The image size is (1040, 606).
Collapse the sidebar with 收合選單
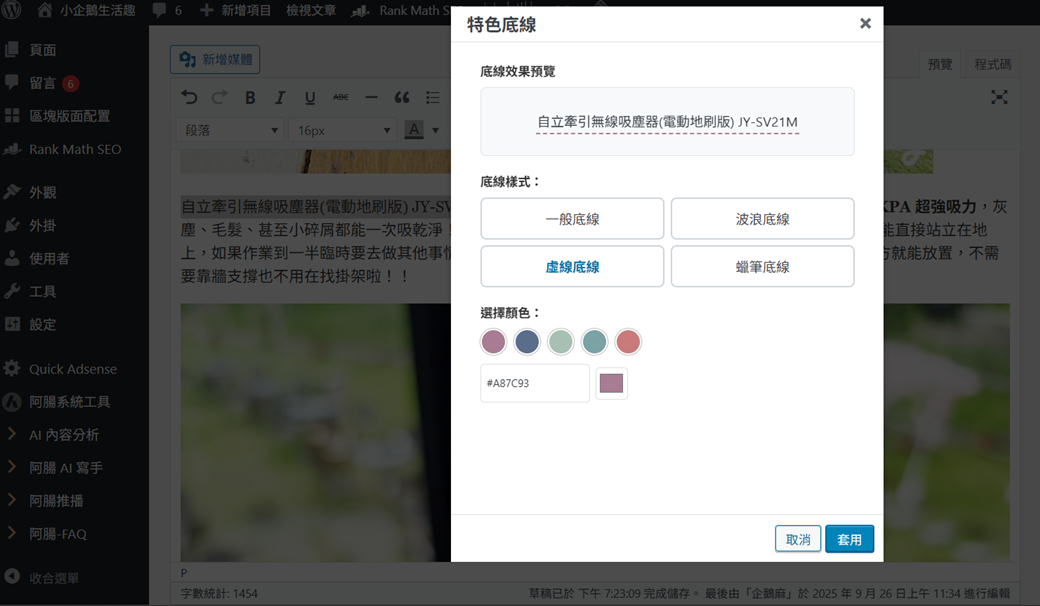tap(53, 578)
